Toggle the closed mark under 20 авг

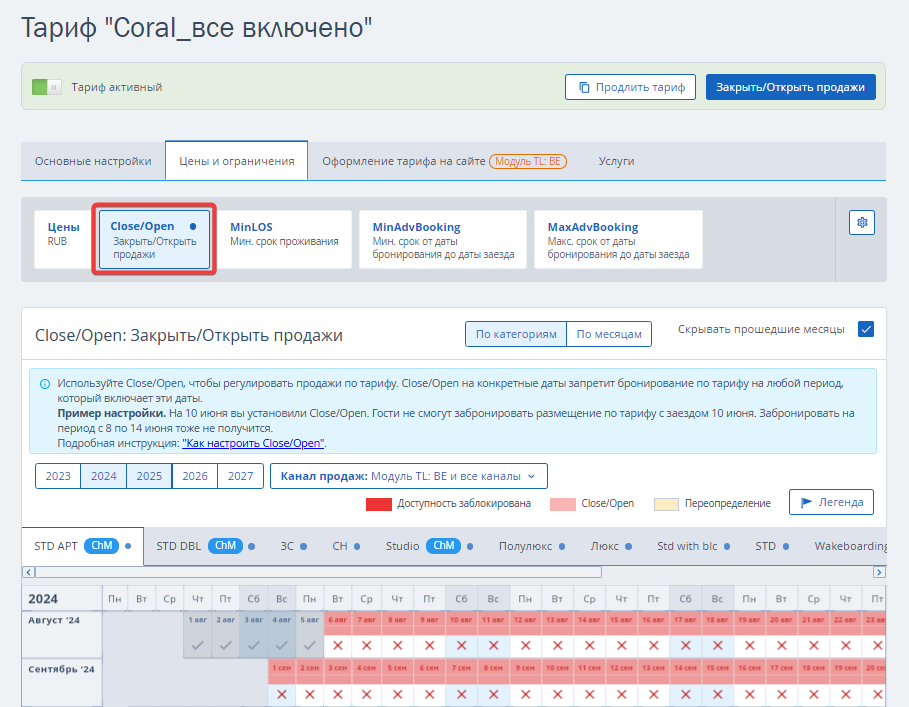[x=781, y=646]
